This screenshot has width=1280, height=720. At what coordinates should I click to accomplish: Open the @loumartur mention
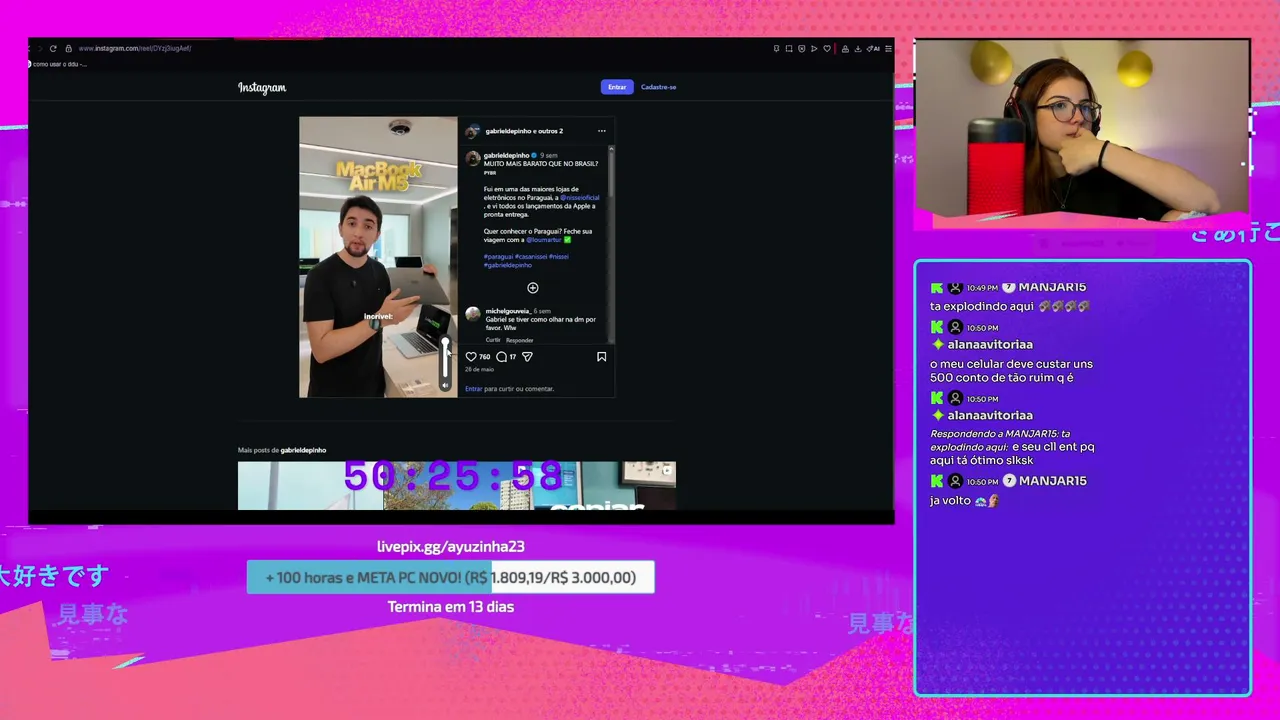544,240
